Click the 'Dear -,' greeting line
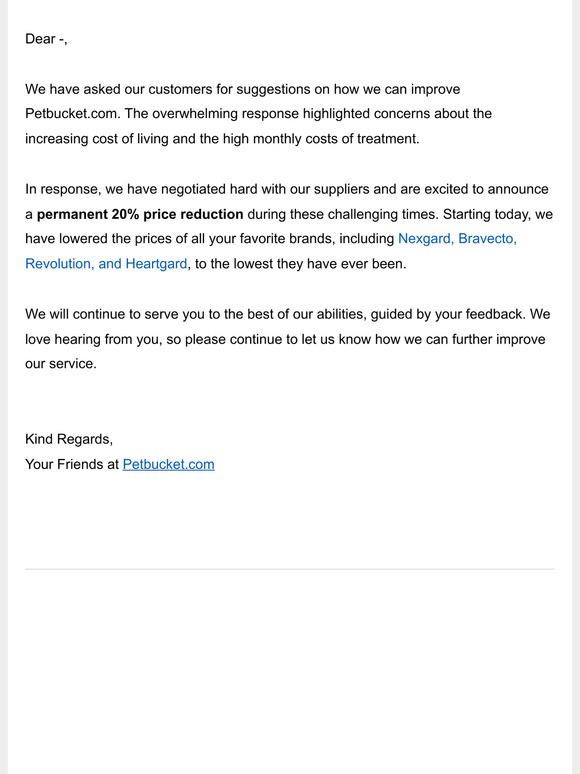The image size is (580, 774). (x=46, y=39)
